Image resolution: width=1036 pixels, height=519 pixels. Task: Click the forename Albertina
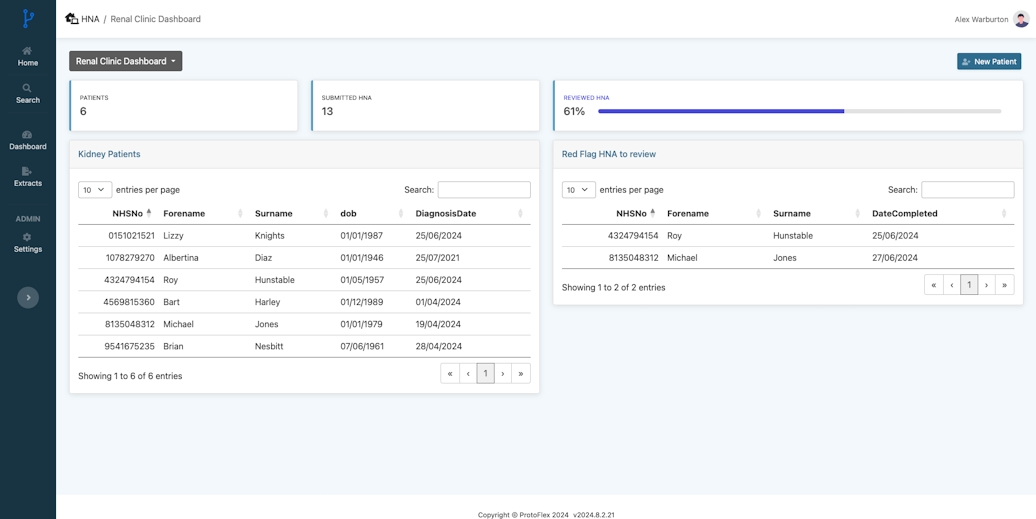pyautogui.click(x=181, y=258)
